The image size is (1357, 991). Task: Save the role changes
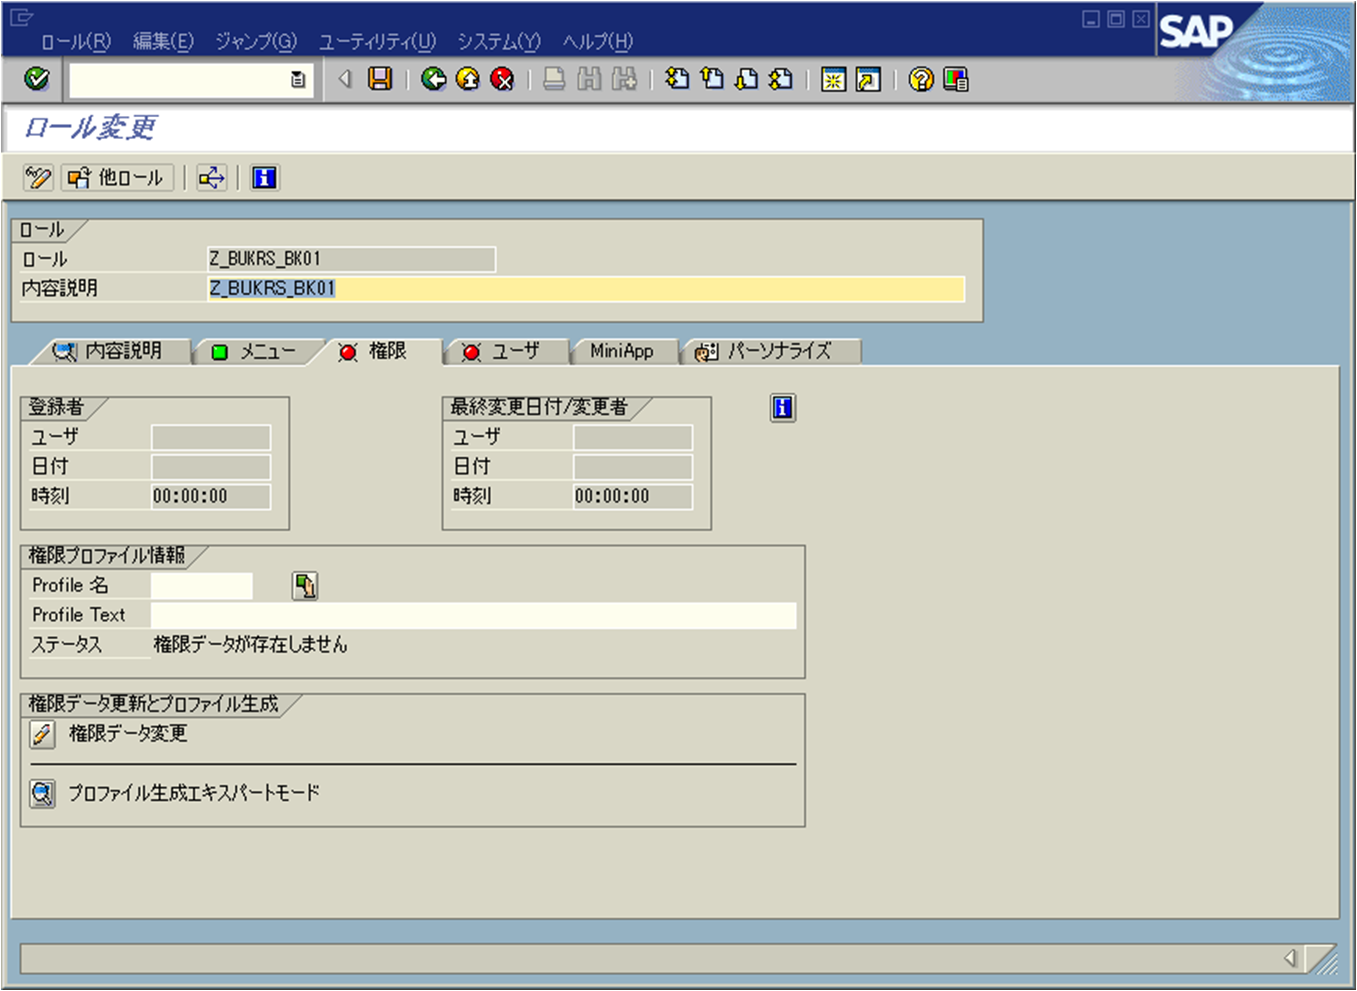click(380, 80)
